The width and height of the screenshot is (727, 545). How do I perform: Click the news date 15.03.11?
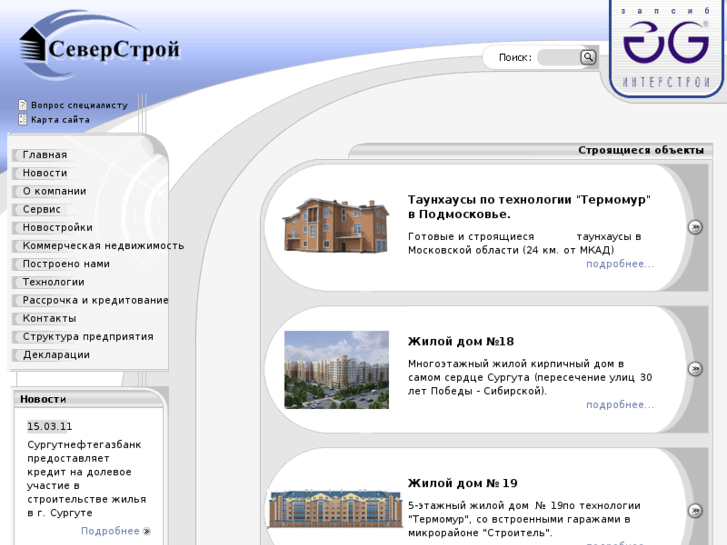[50, 426]
